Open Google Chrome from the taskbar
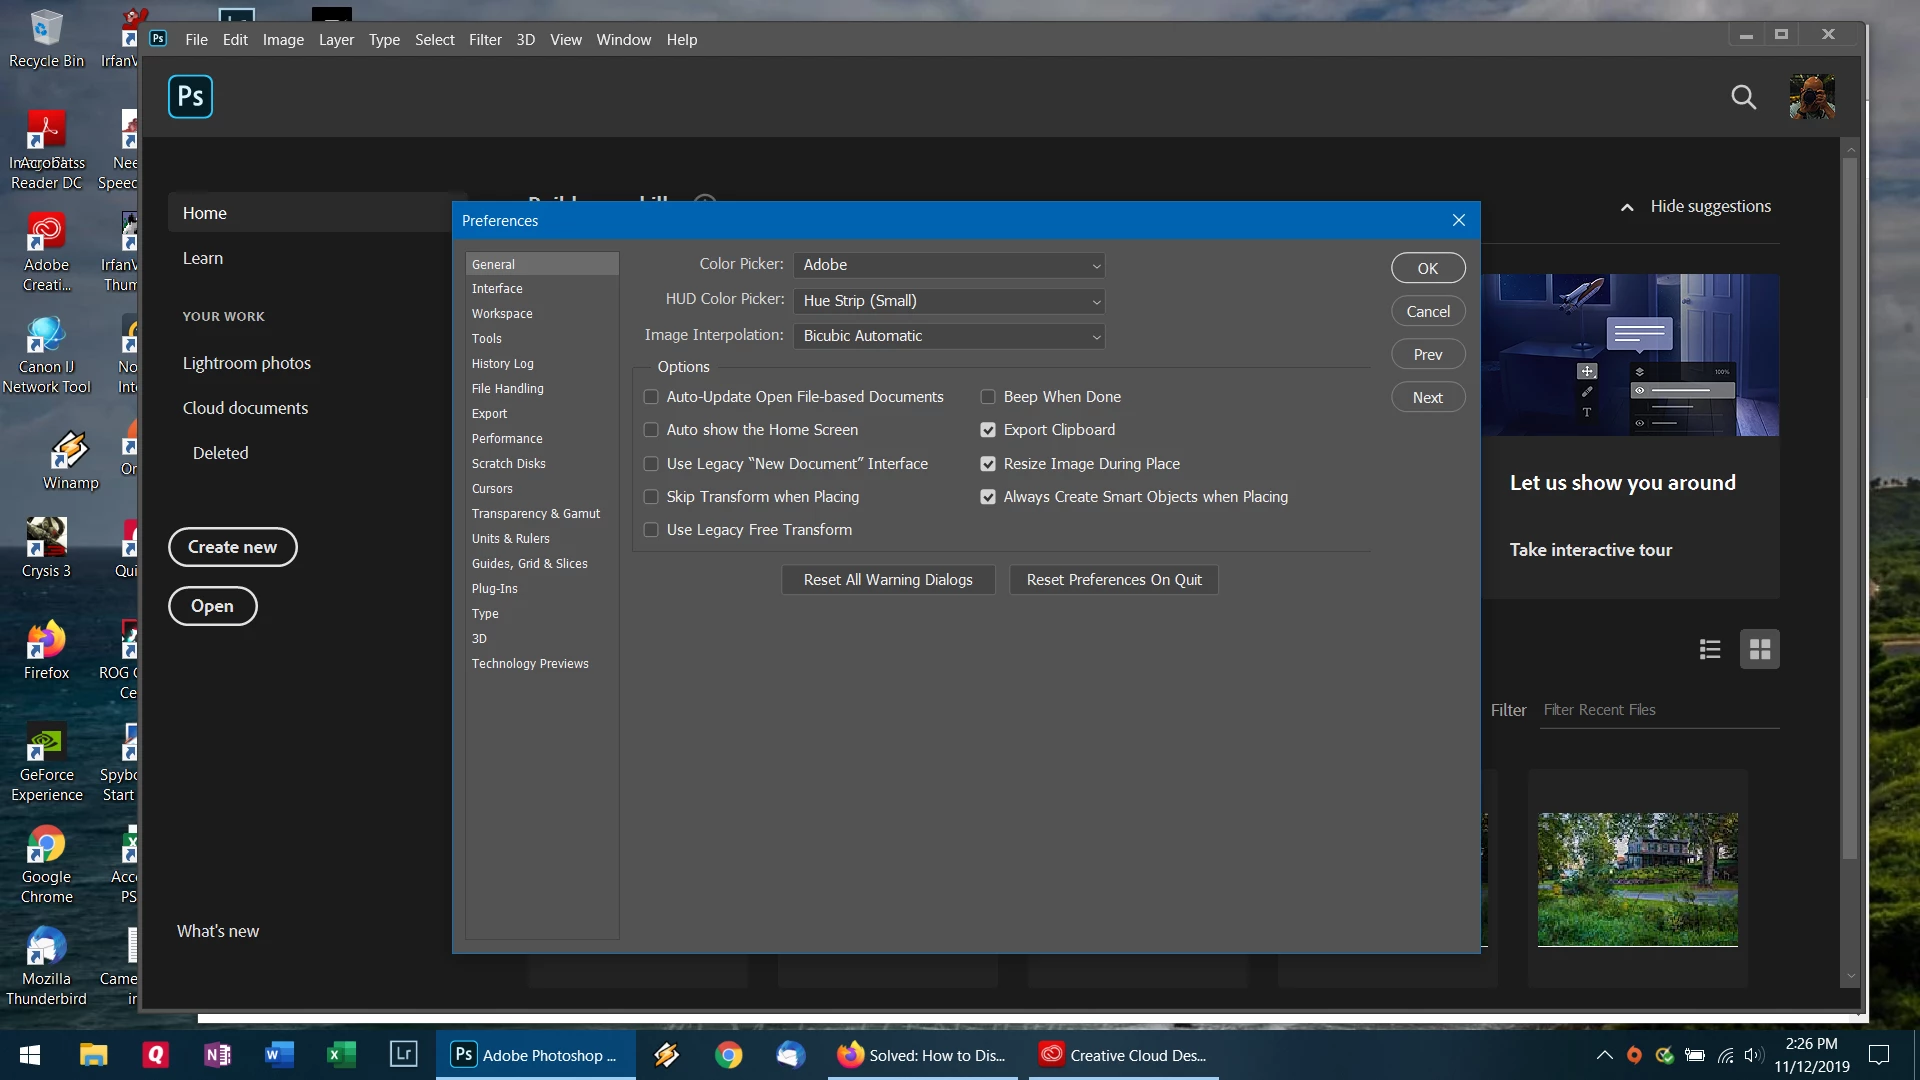The width and height of the screenshot is (1920, 1080). tap(729, 1055)
